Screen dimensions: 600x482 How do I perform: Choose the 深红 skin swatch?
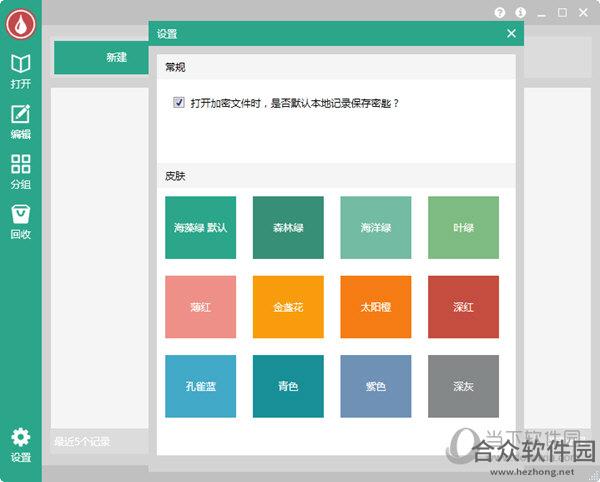coord(463,307)
